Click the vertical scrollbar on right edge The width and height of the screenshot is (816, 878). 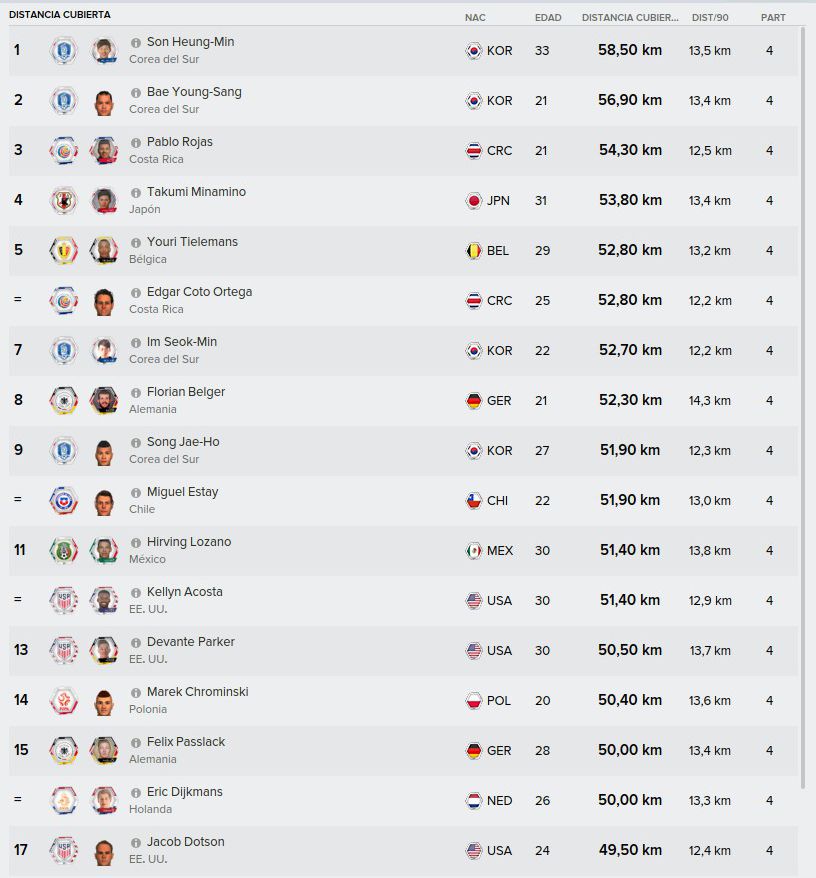[803, 408]
